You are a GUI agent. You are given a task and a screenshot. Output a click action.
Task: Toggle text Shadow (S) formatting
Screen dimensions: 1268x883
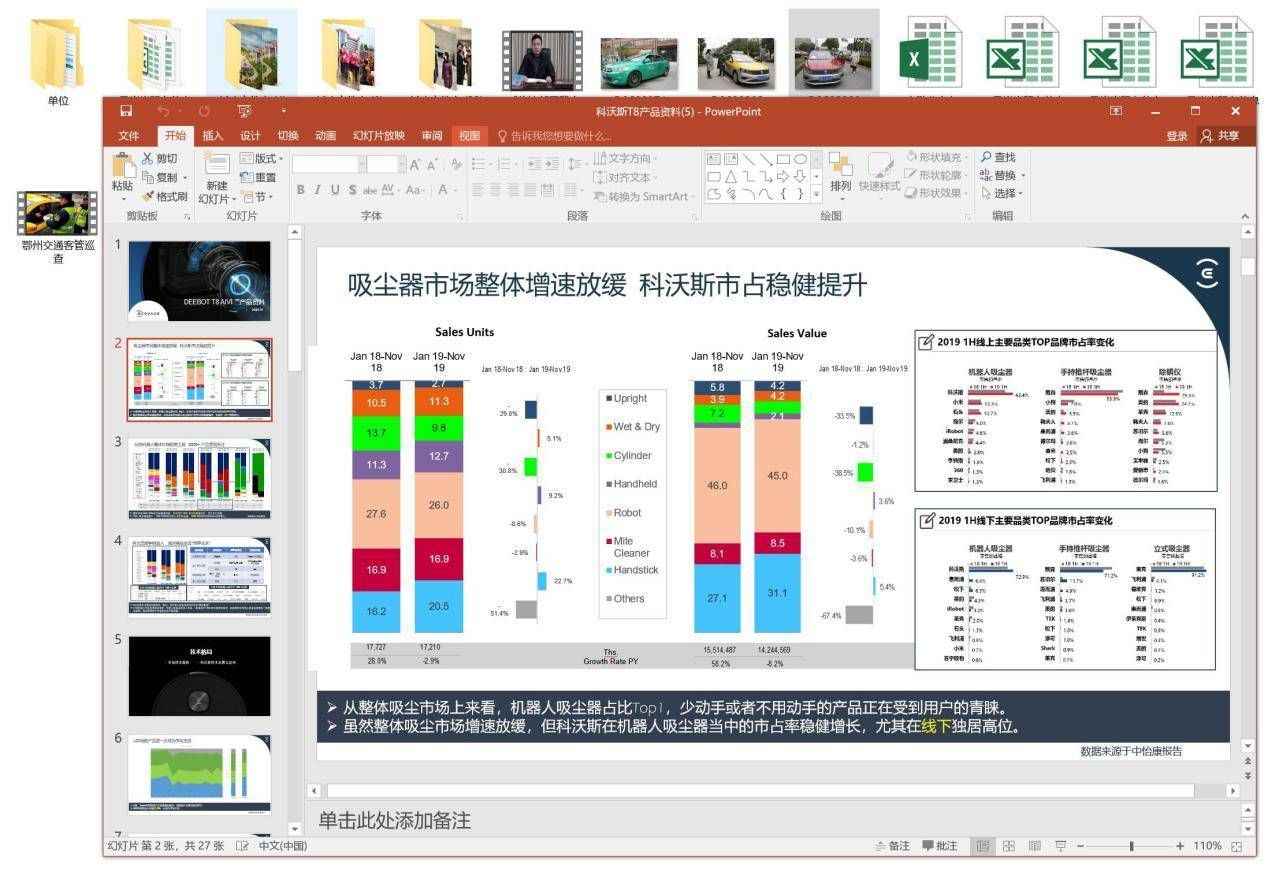tap(351, 190)
